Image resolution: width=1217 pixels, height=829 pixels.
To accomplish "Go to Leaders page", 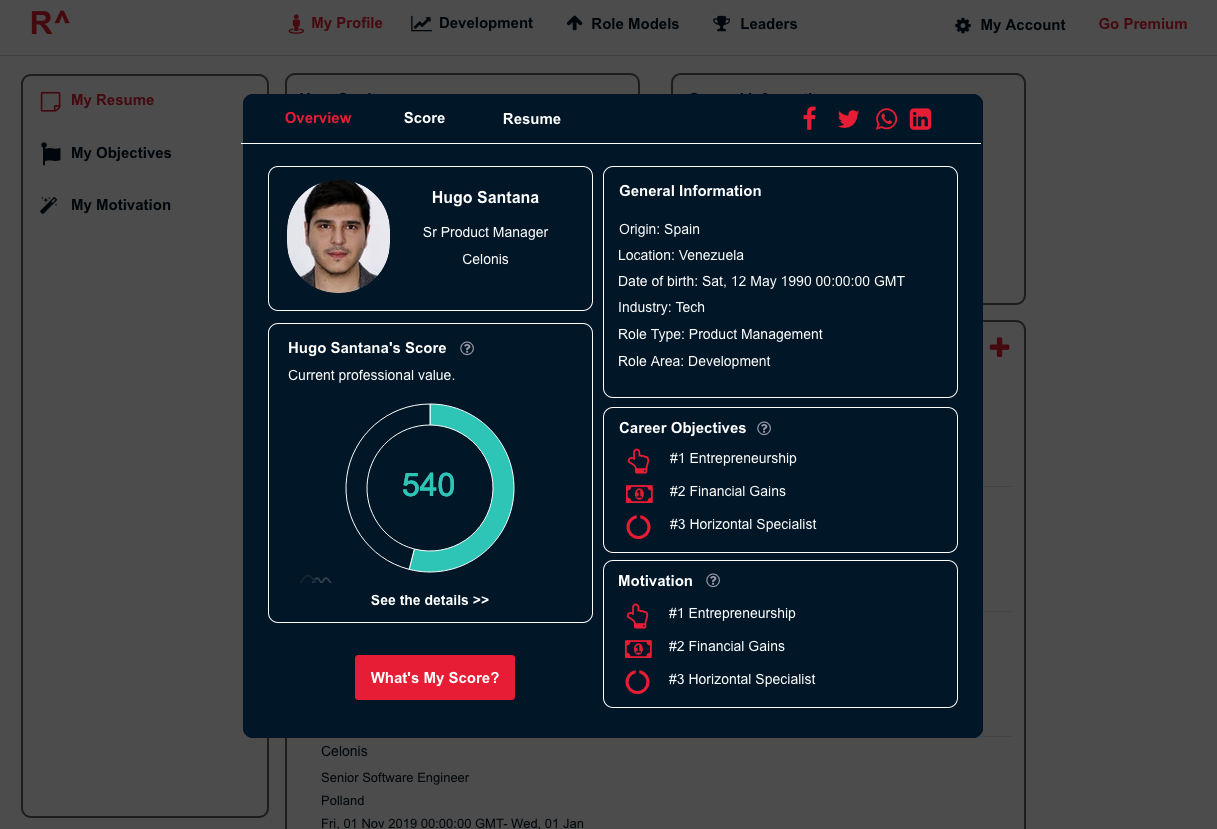I will [x=769, y=24].
